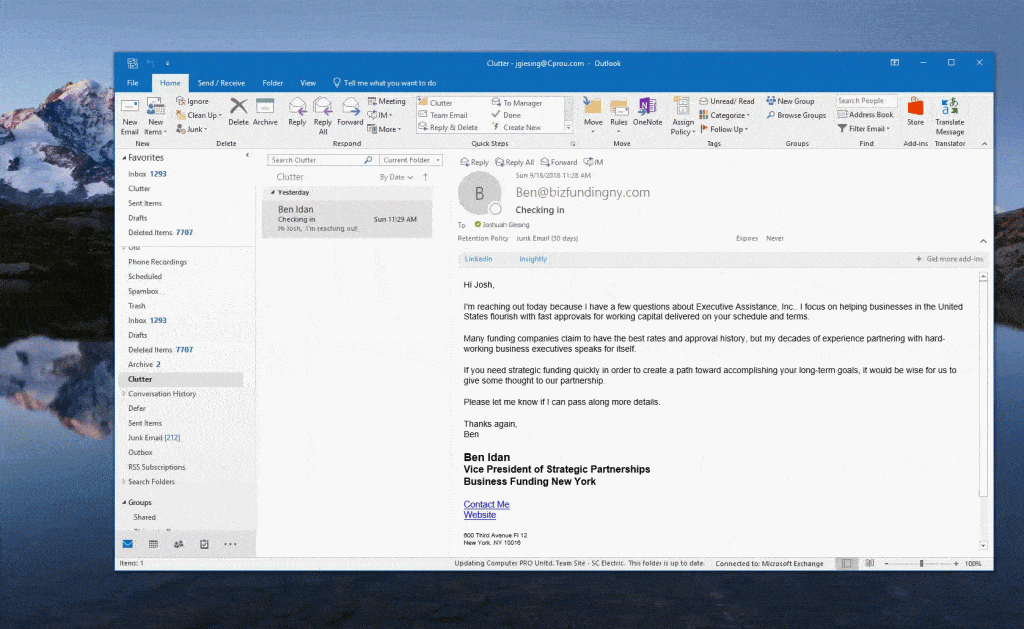
Task: Toggle the sort order arrow in the message list
Action: click(x=426, y=177)
